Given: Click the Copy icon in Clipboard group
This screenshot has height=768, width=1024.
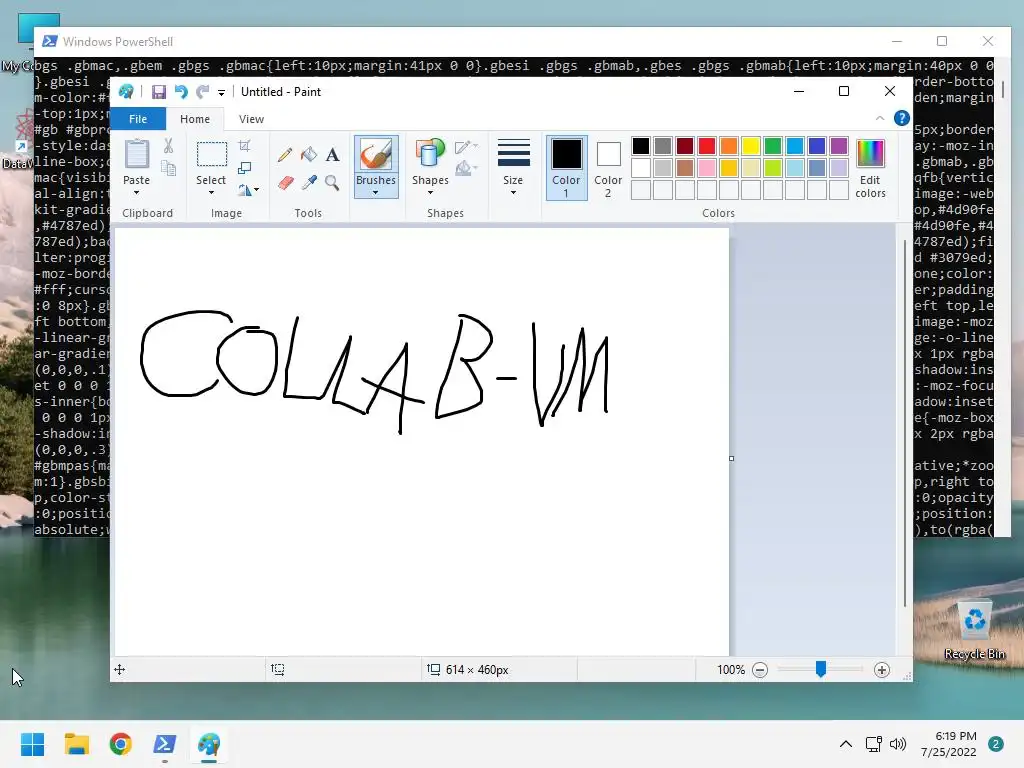Looking at the screenshot, I should (168, 168).
